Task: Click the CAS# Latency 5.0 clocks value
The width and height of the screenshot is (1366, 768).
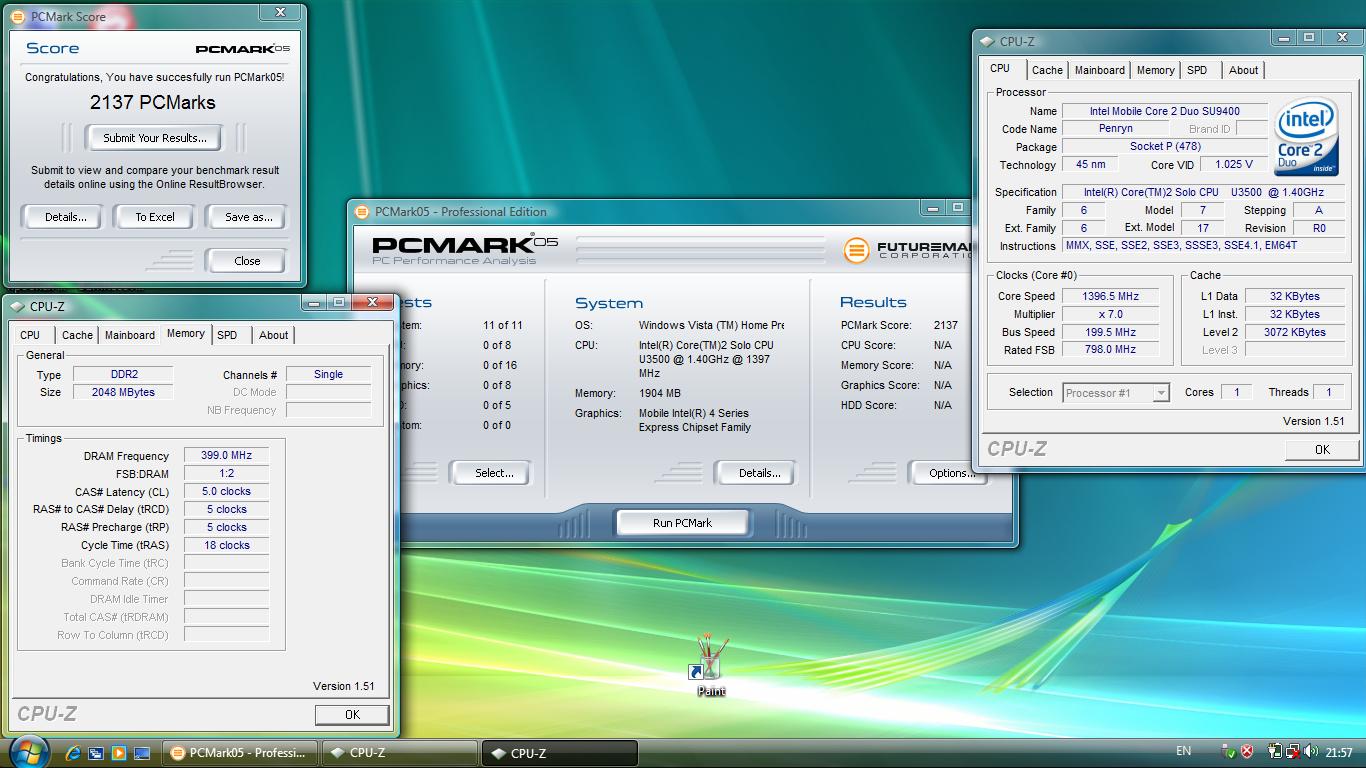Action: [x=227, y=491]
